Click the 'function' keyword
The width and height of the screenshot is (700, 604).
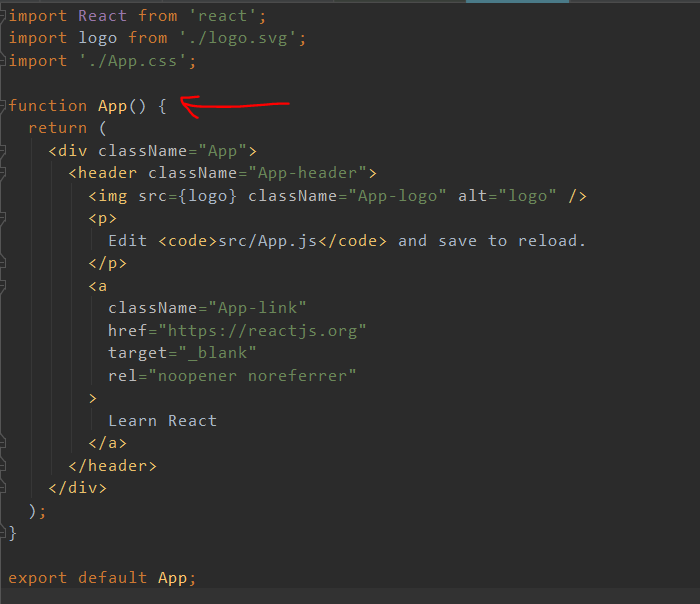[48, 106]
